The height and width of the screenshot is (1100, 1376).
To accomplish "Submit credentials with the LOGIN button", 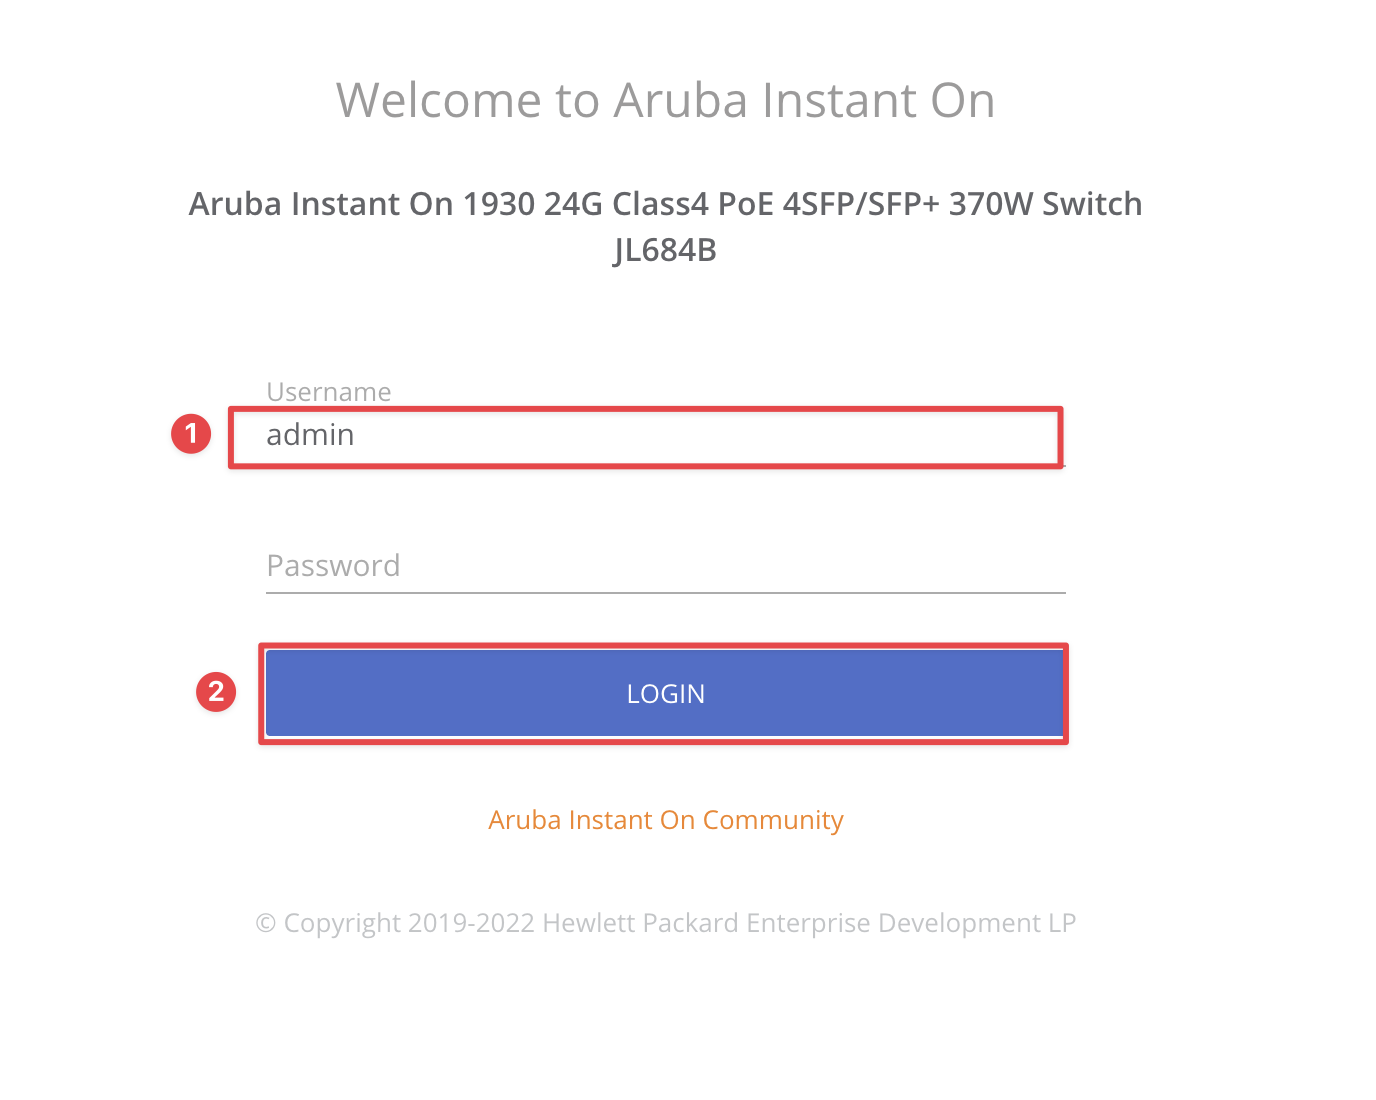I will [x=665, y=693].
